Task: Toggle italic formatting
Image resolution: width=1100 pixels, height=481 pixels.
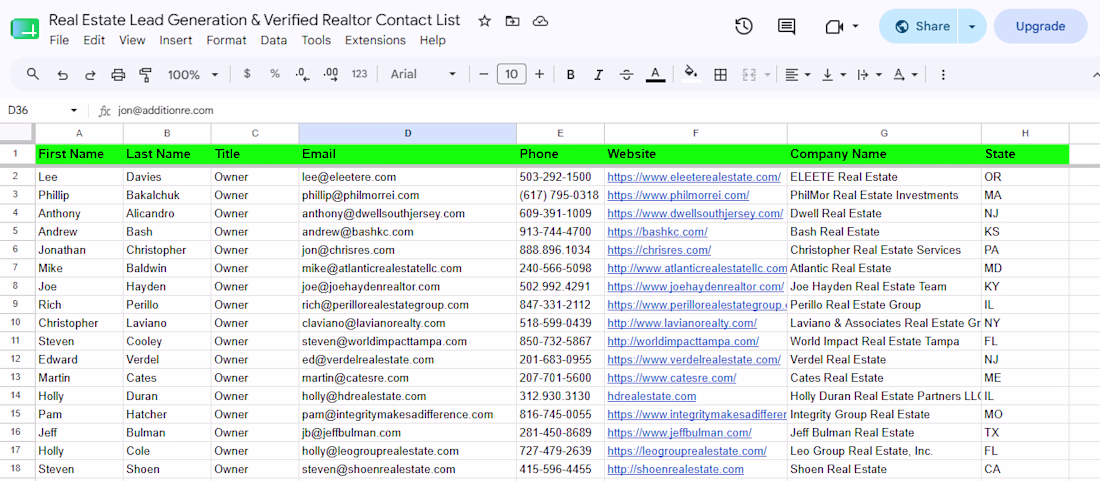Action: (x=598, y=74)
